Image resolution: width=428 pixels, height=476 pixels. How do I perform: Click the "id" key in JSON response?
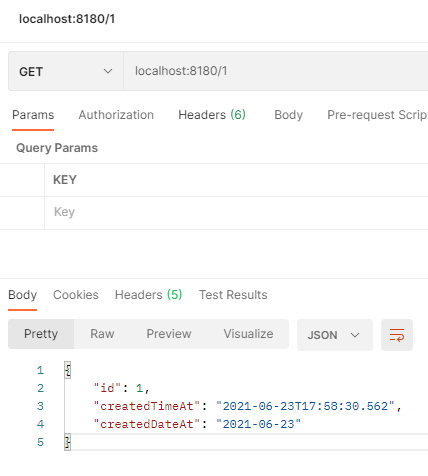click(x=107, y=388)
